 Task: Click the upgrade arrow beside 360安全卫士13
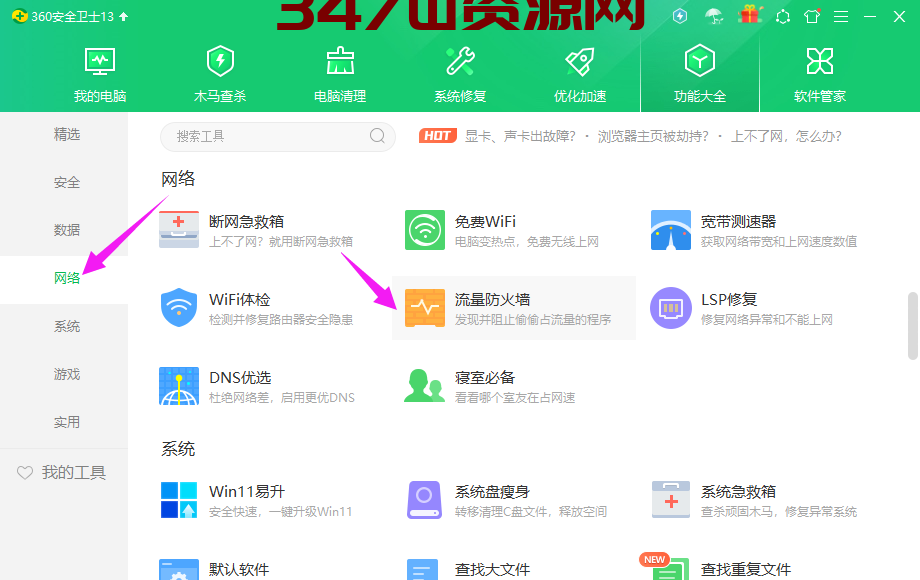pyautogui.click(x=123, y=16)
